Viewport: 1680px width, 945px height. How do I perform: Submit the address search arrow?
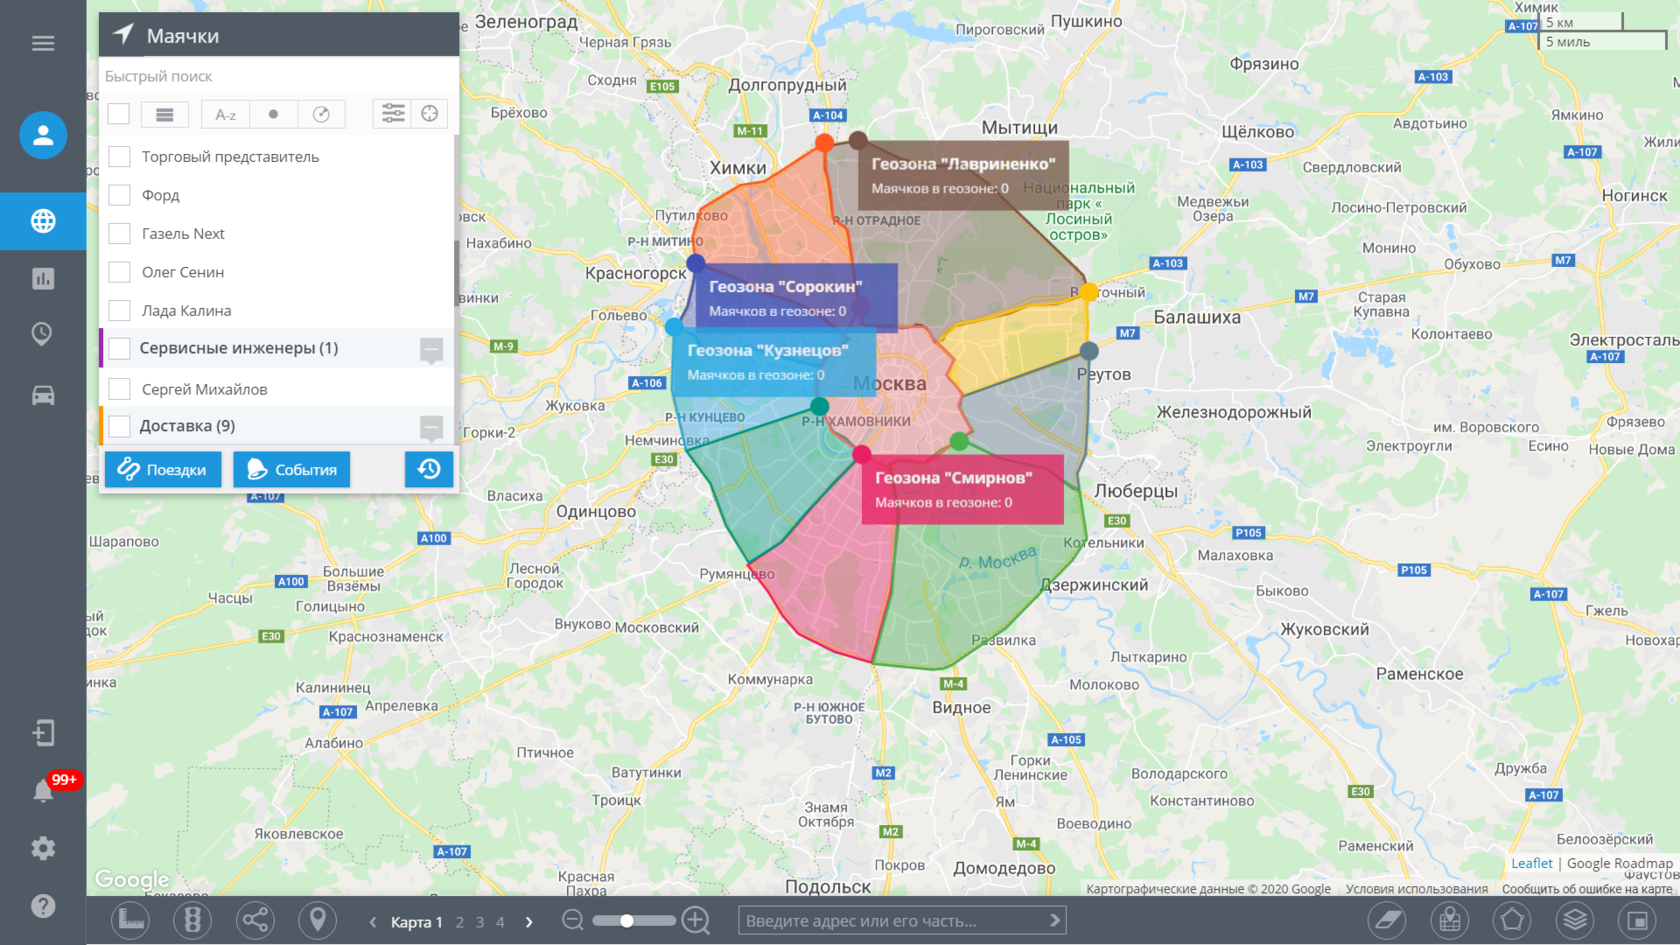click(x=1054, y=920)
